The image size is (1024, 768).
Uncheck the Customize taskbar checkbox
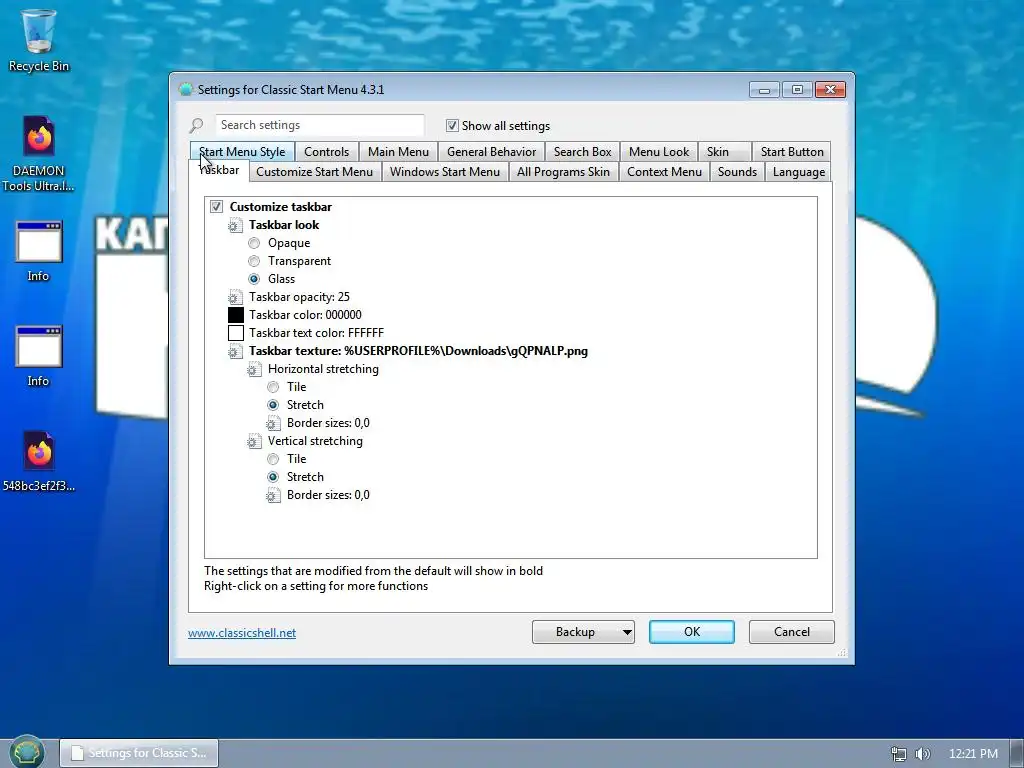pyautogui.click(x=216, y=207)
